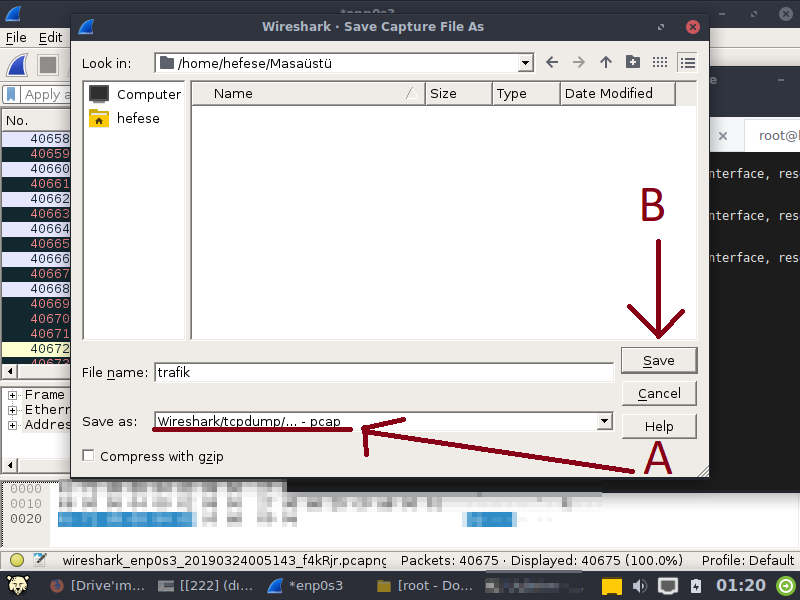The height and width of the screenshot is (600, 800).
Task: Click the Save button
Action: (659, 361)
